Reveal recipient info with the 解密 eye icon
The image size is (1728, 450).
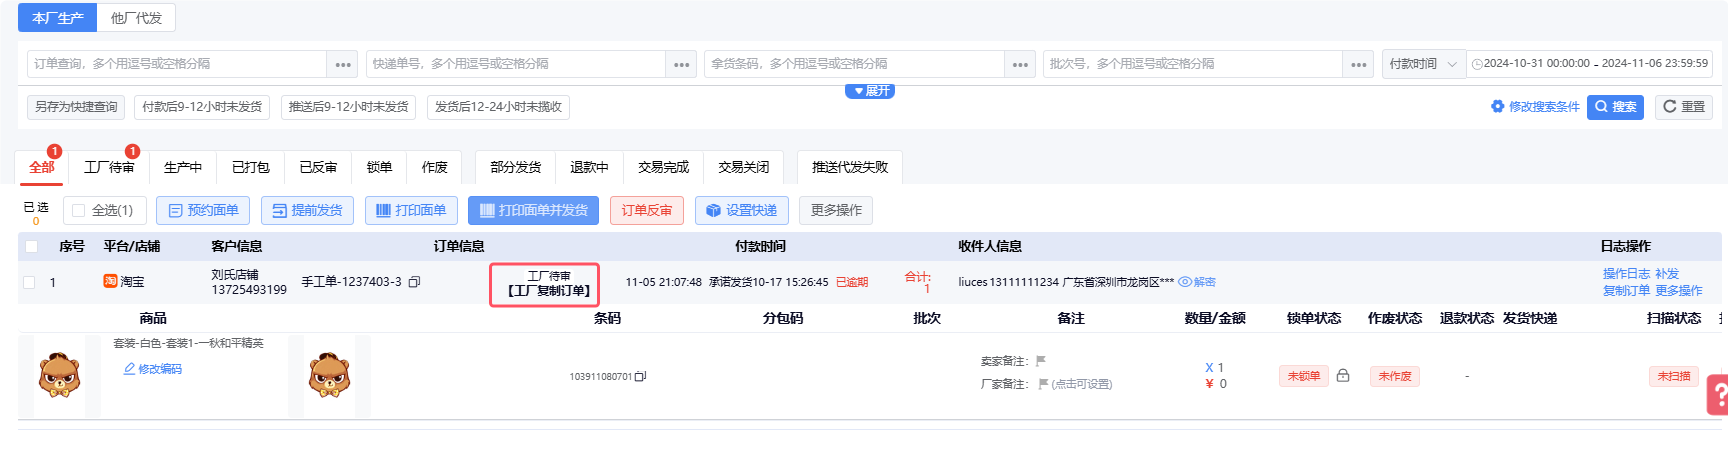1185,282
